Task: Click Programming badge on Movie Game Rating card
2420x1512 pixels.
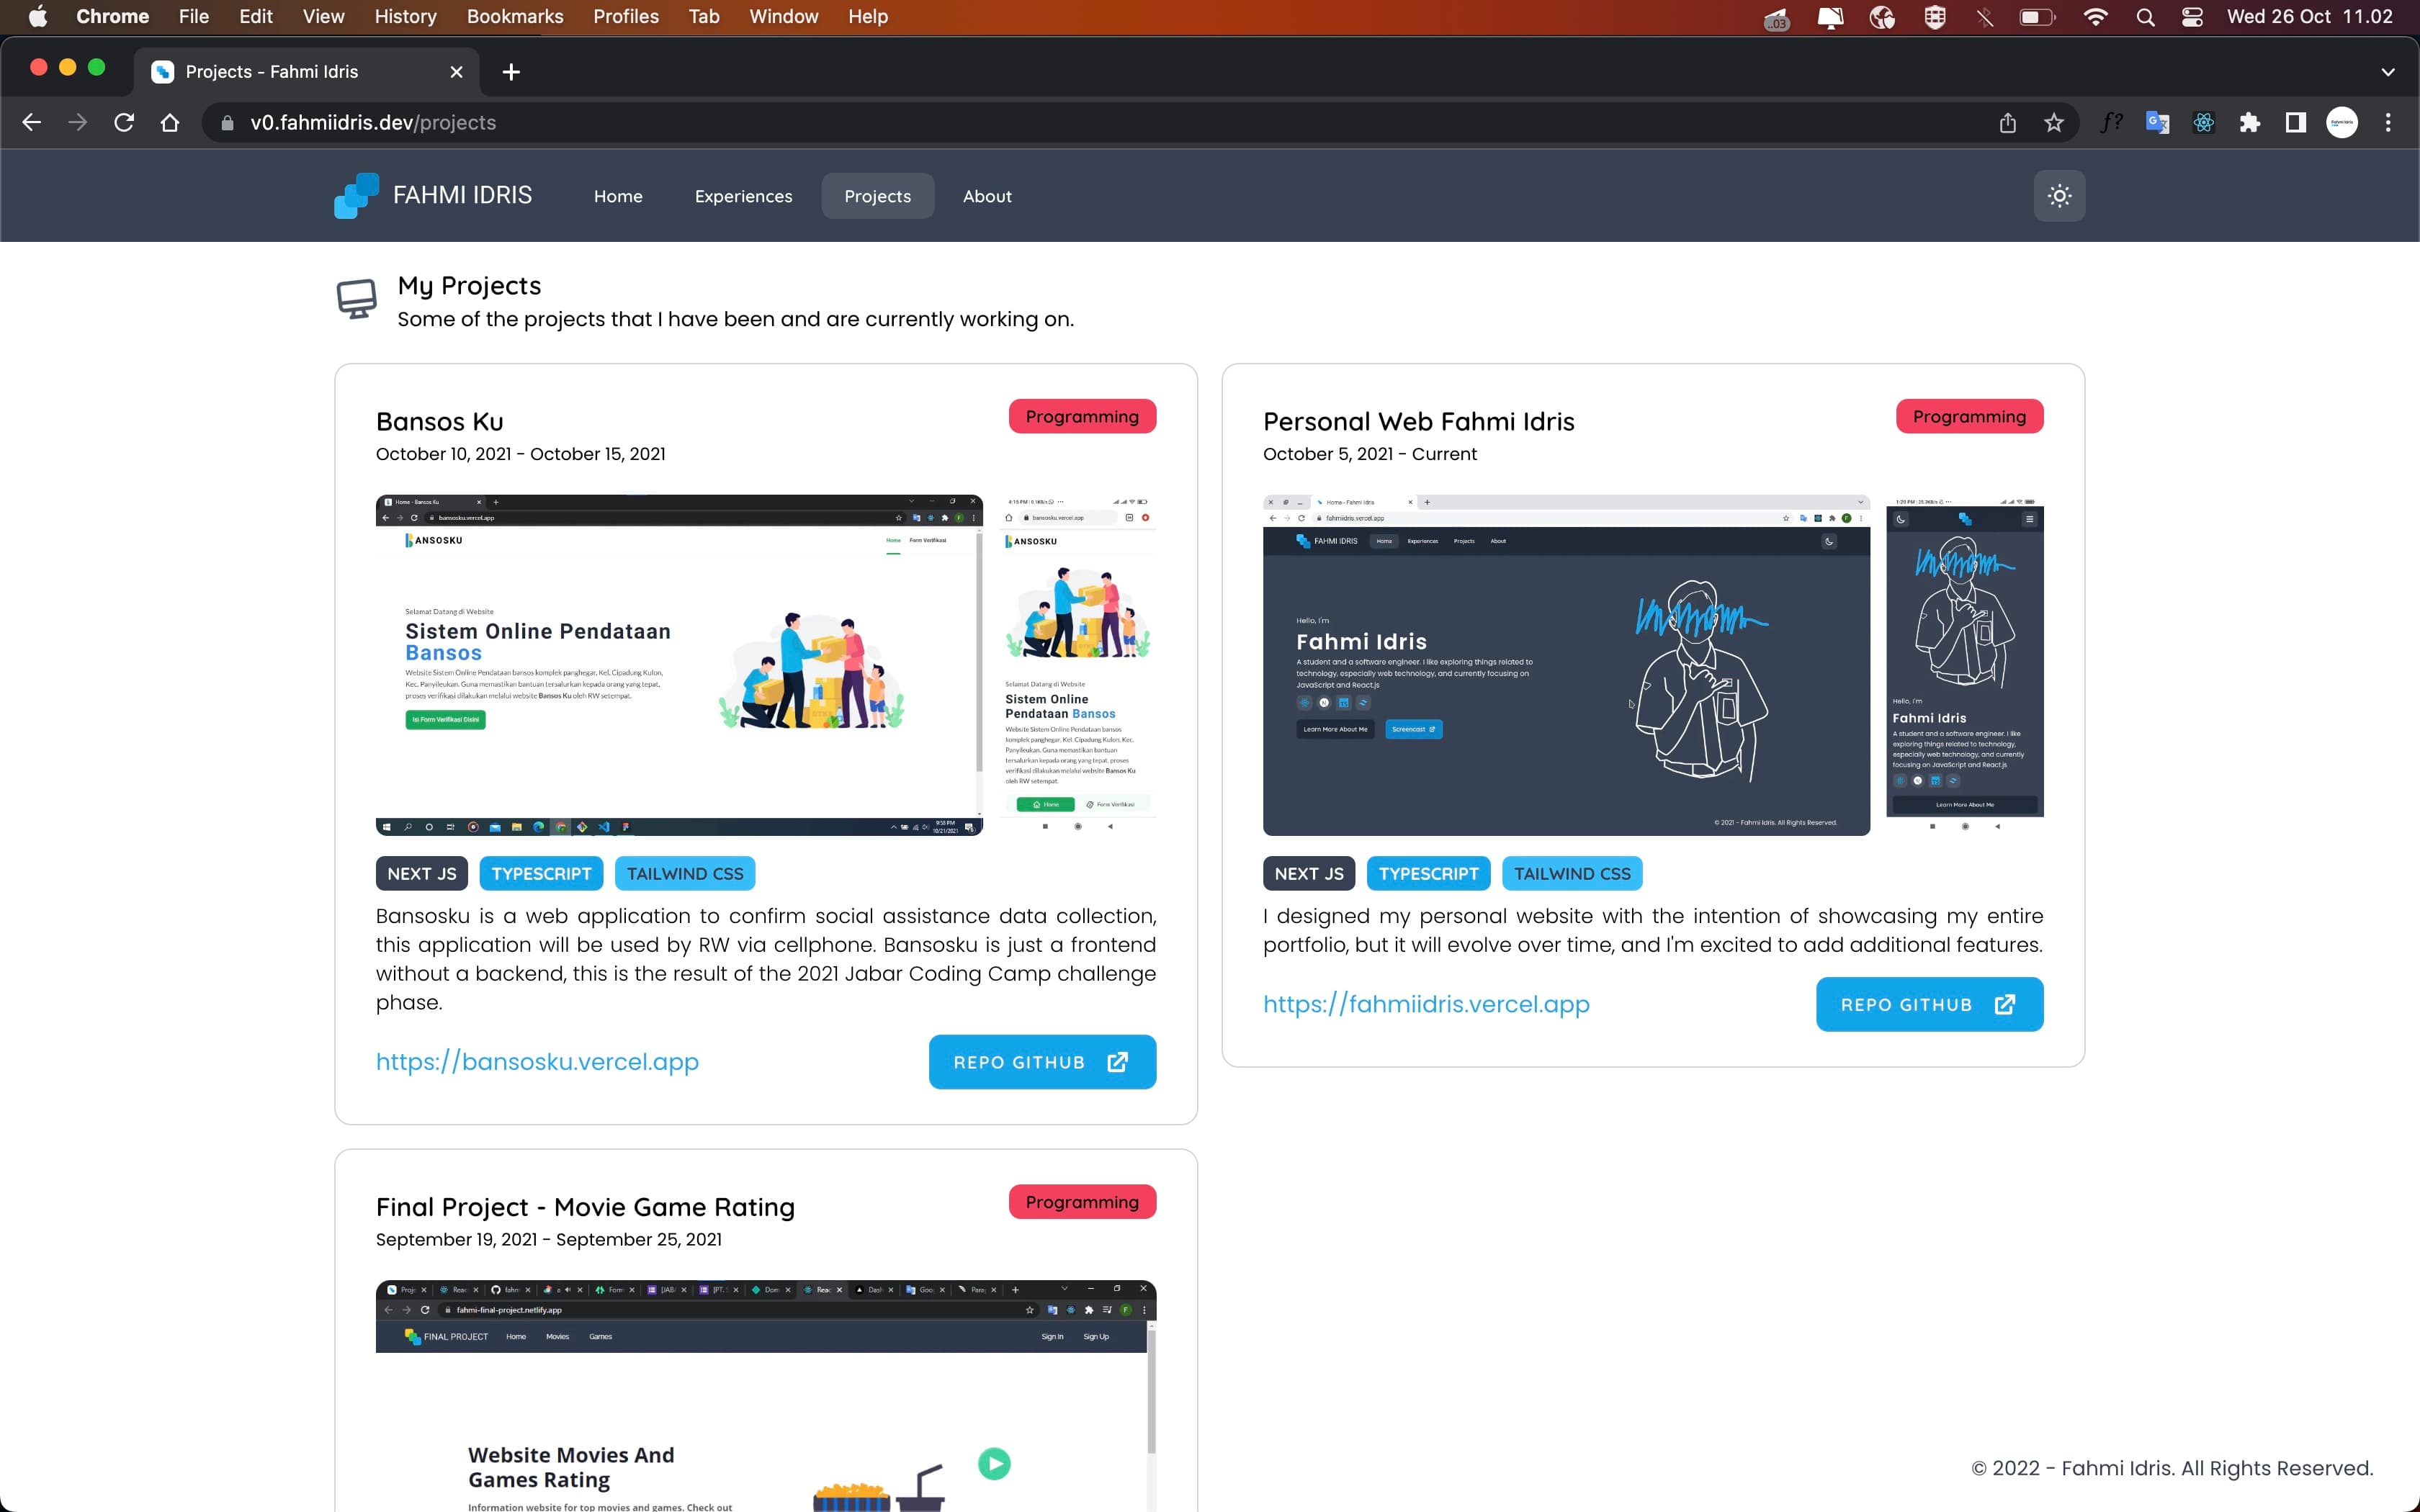Action: pos(1082,1202)
